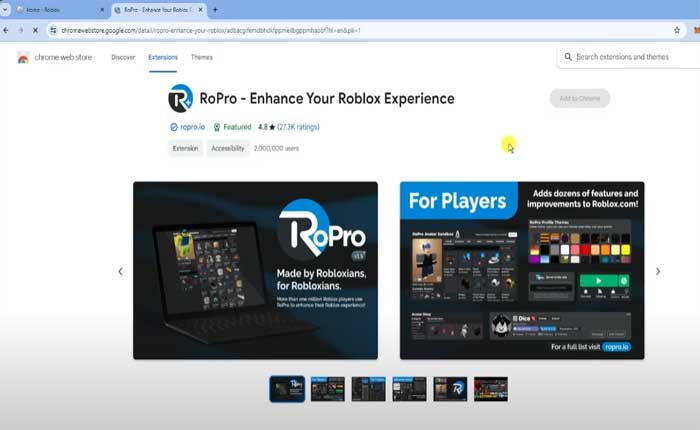700x430 pixels.
Task: Open the Themes section
Action: tap(202, 57)
